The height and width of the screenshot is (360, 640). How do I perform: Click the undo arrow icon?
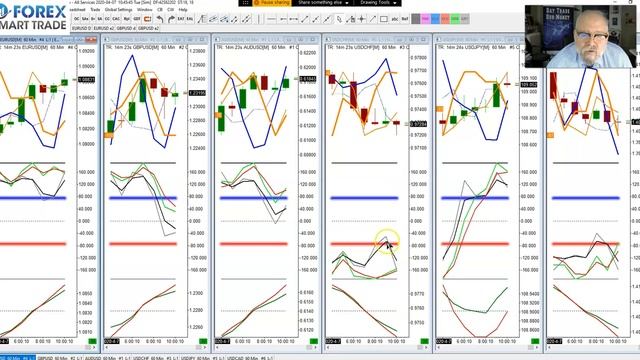tap(160, 19)
